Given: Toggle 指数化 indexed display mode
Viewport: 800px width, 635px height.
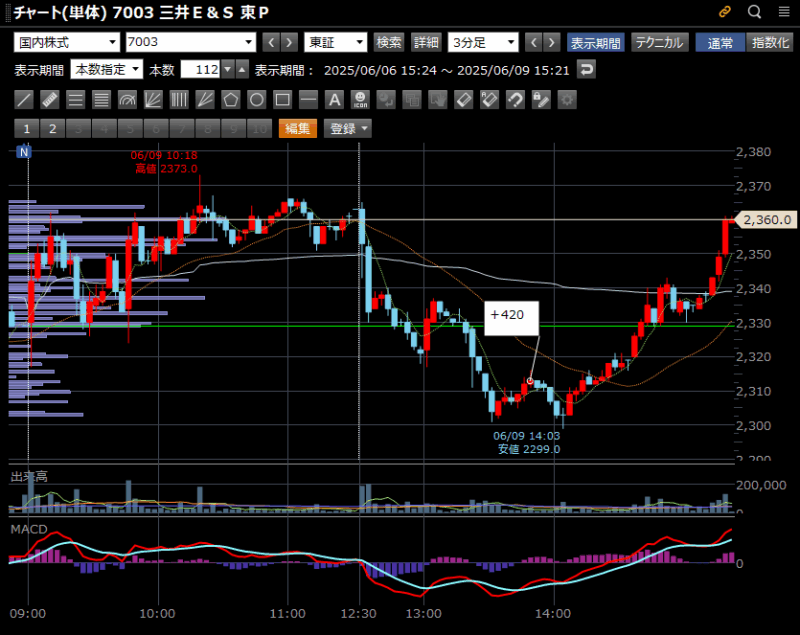Looking at the screenshot, I should pyautogui.click(x=770, y=42).
